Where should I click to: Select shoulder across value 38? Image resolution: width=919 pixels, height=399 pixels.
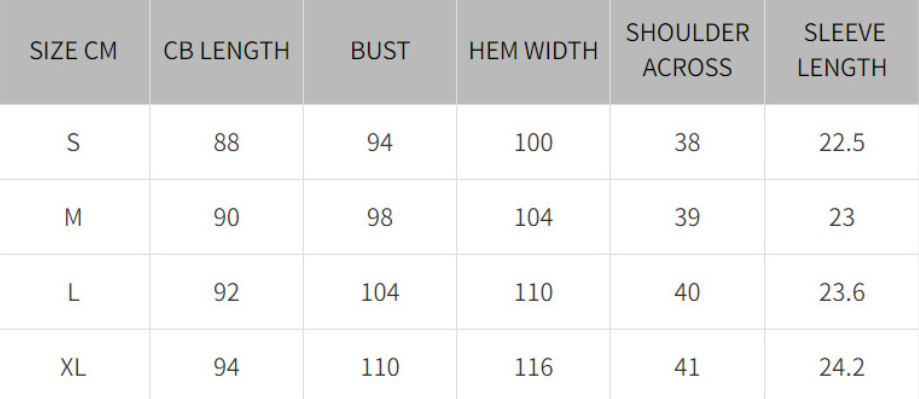tap(687, 142)
